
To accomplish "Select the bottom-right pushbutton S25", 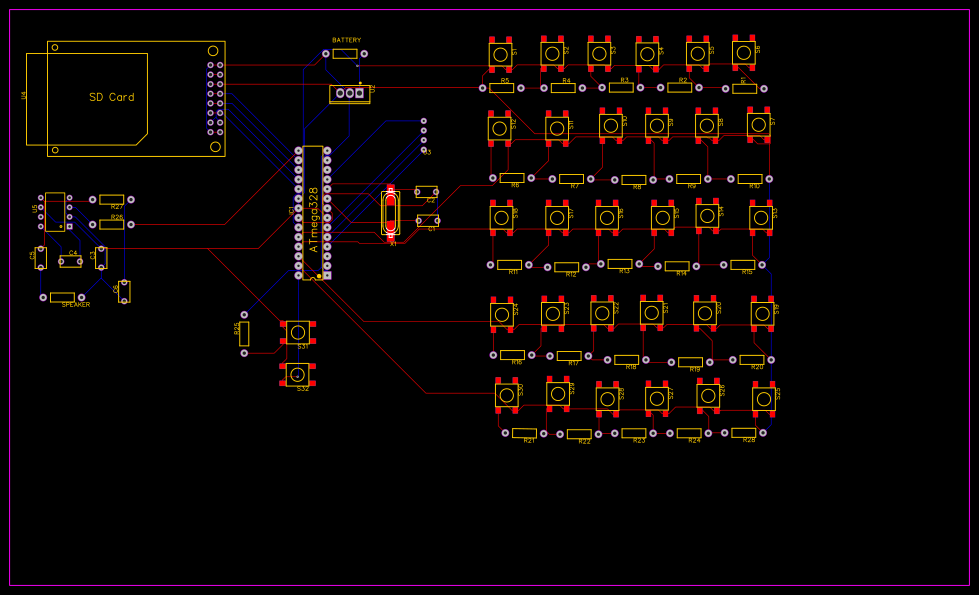I will coord(763,397).
